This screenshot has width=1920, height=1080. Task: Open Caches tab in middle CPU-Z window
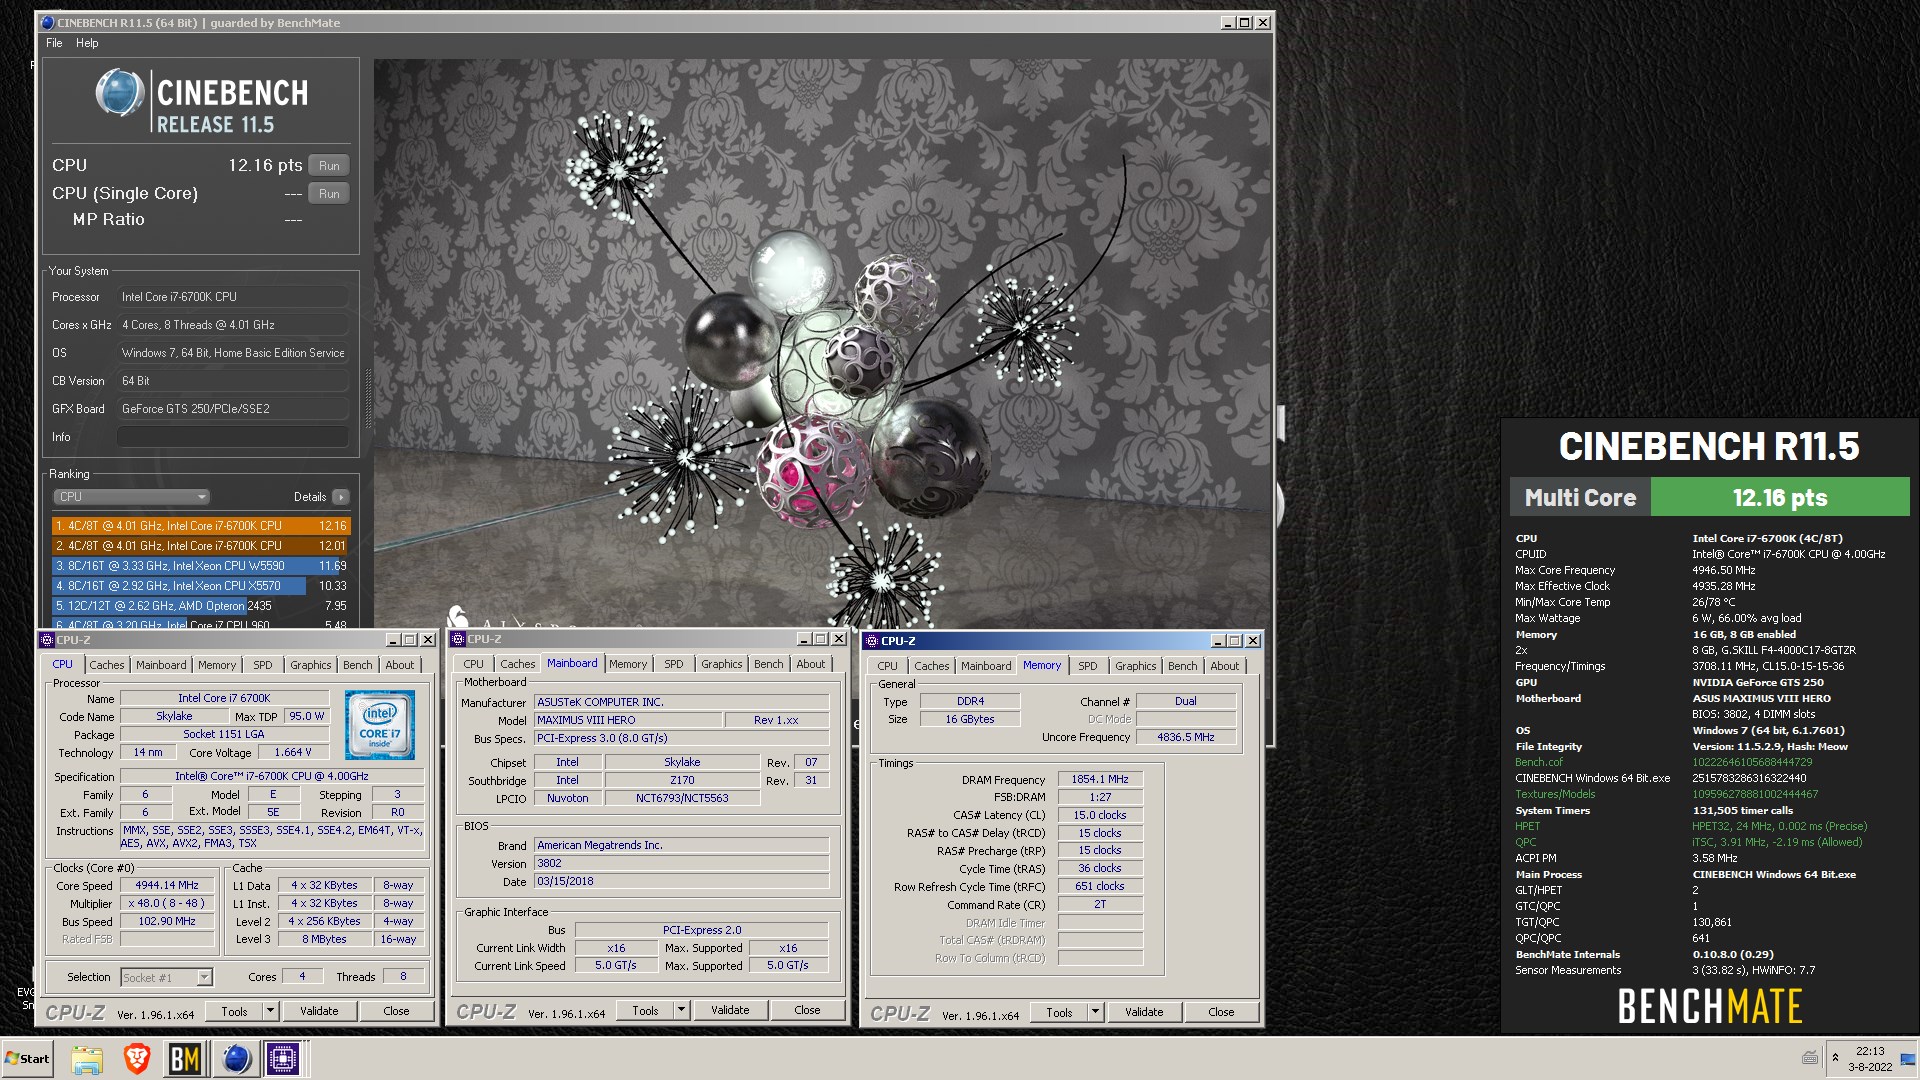point(518,664)
